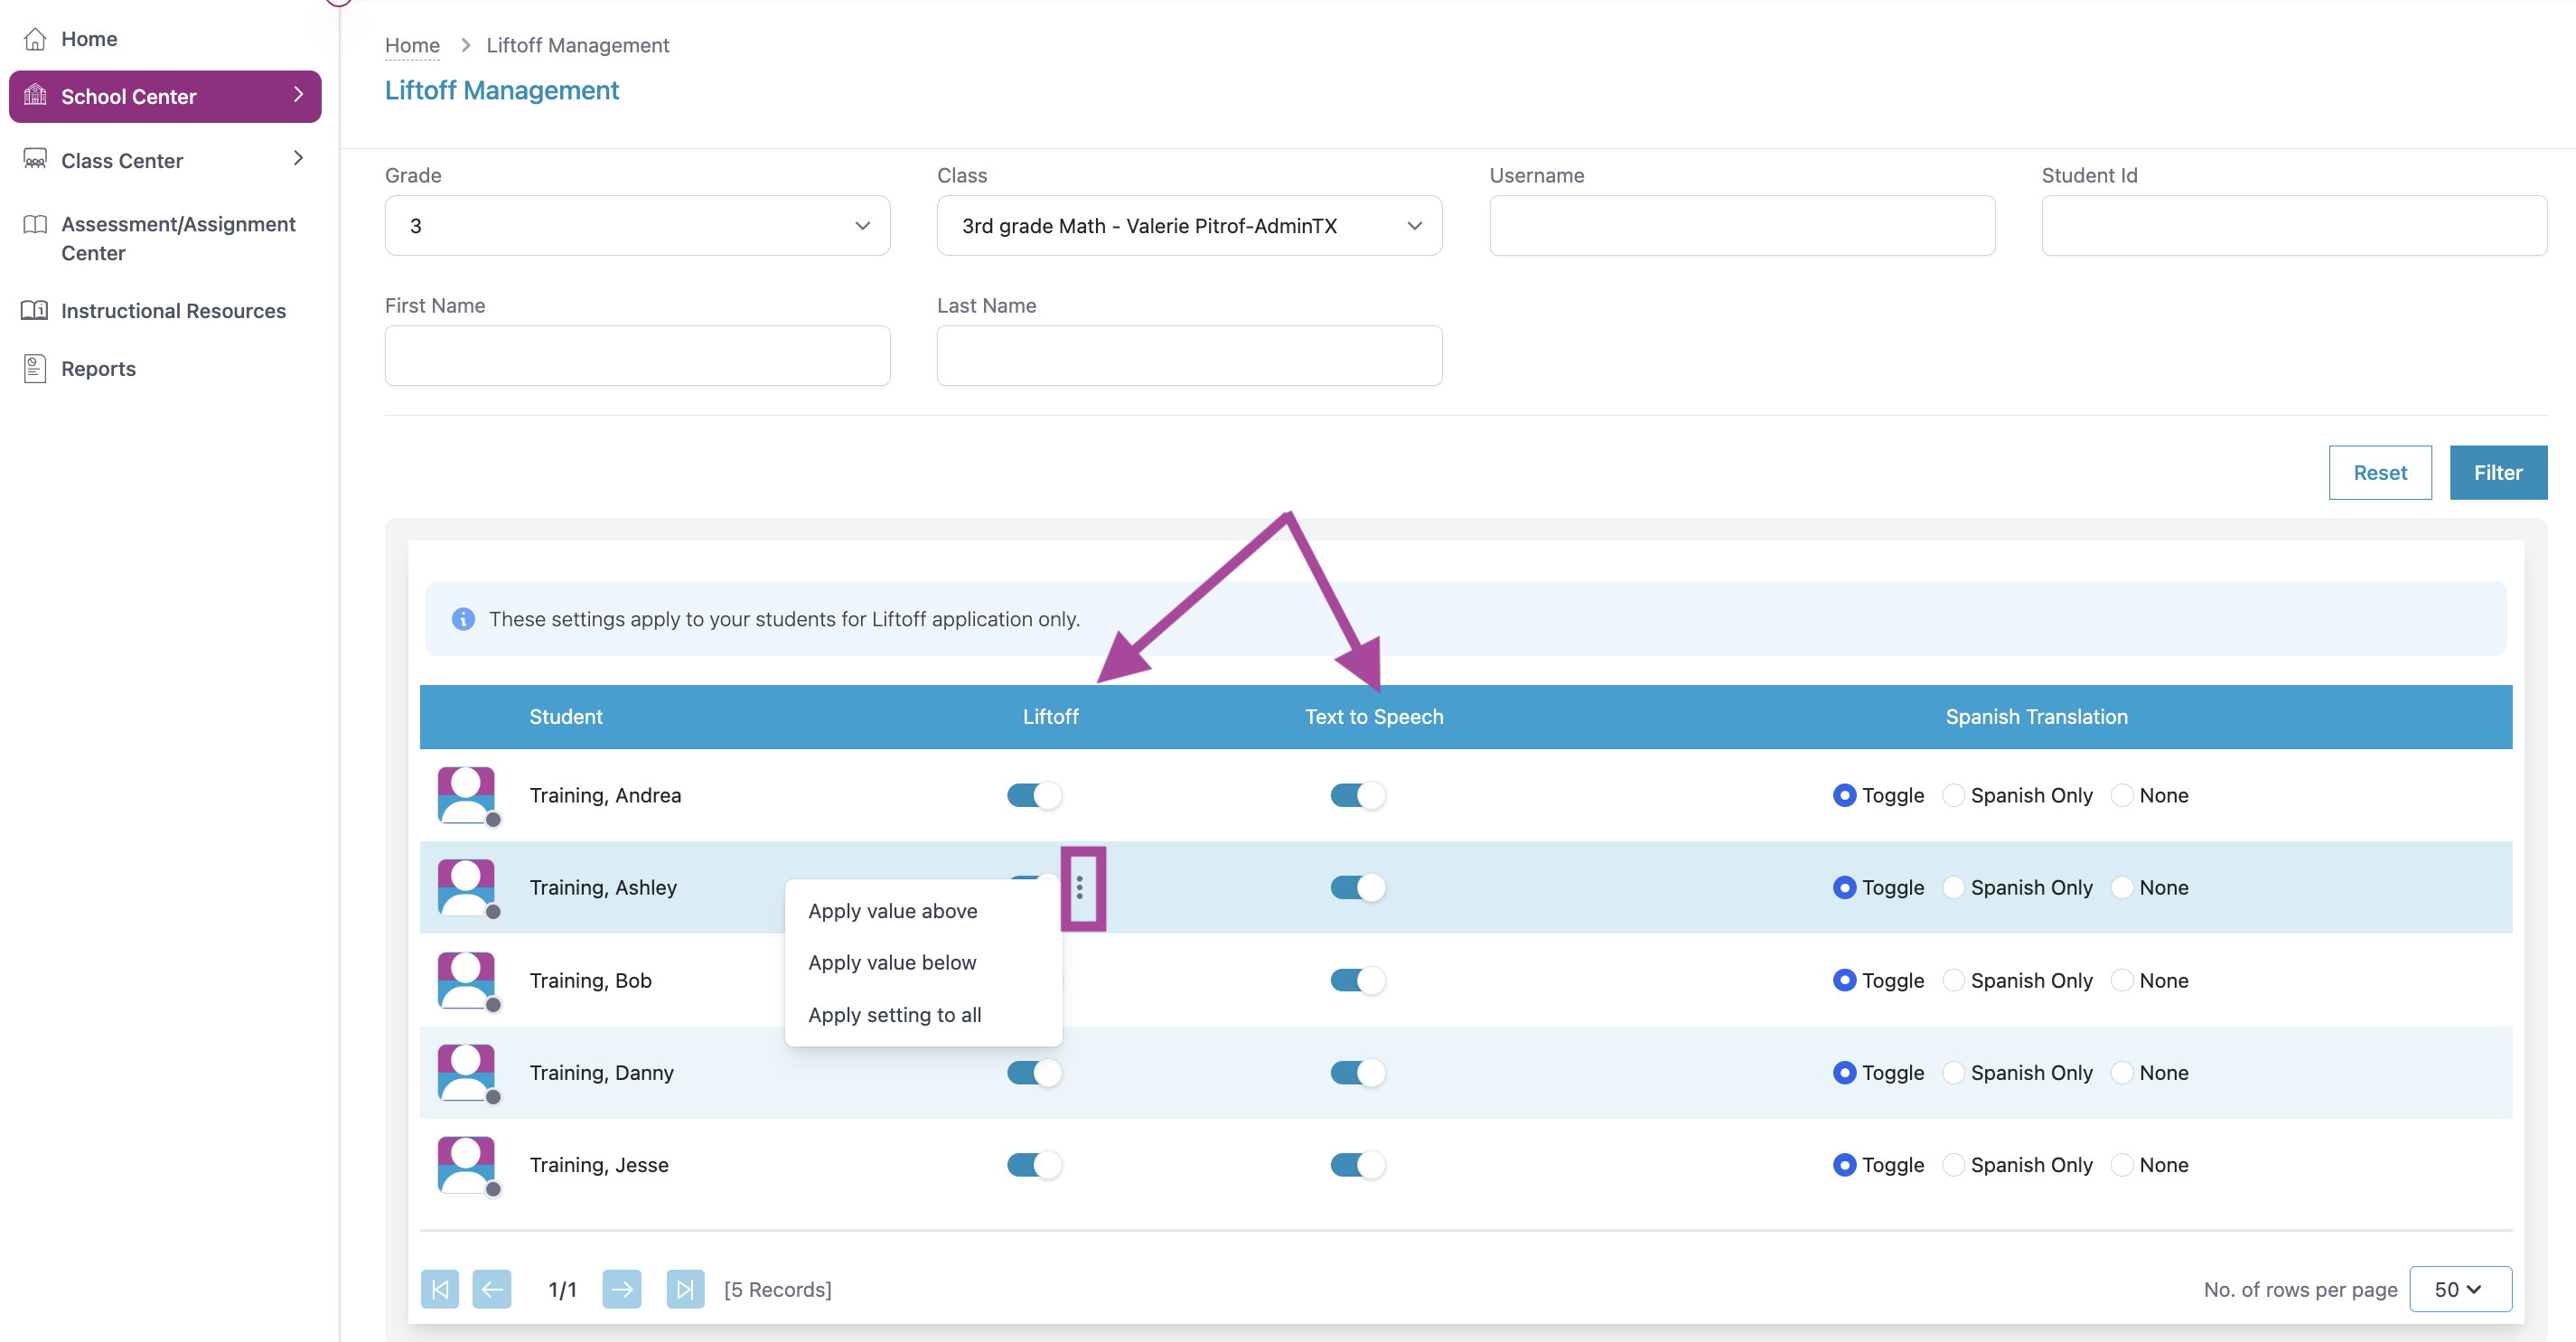Click the Liftoff column header
The height and width of the screenshot is (1342, 2576).
1050,716
